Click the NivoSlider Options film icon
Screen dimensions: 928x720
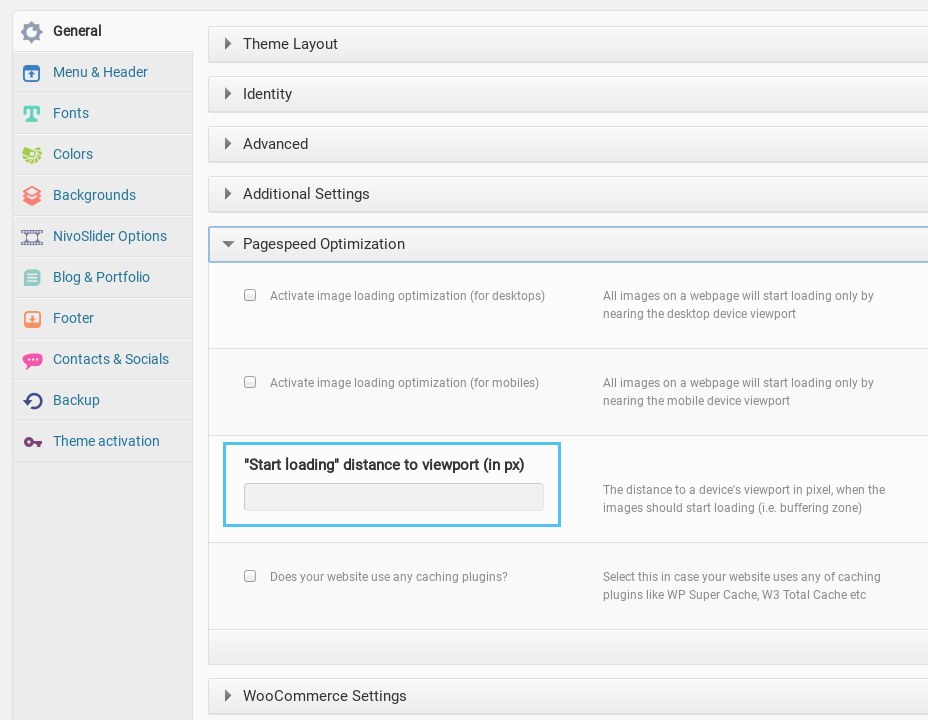click(x=32, y=236)
